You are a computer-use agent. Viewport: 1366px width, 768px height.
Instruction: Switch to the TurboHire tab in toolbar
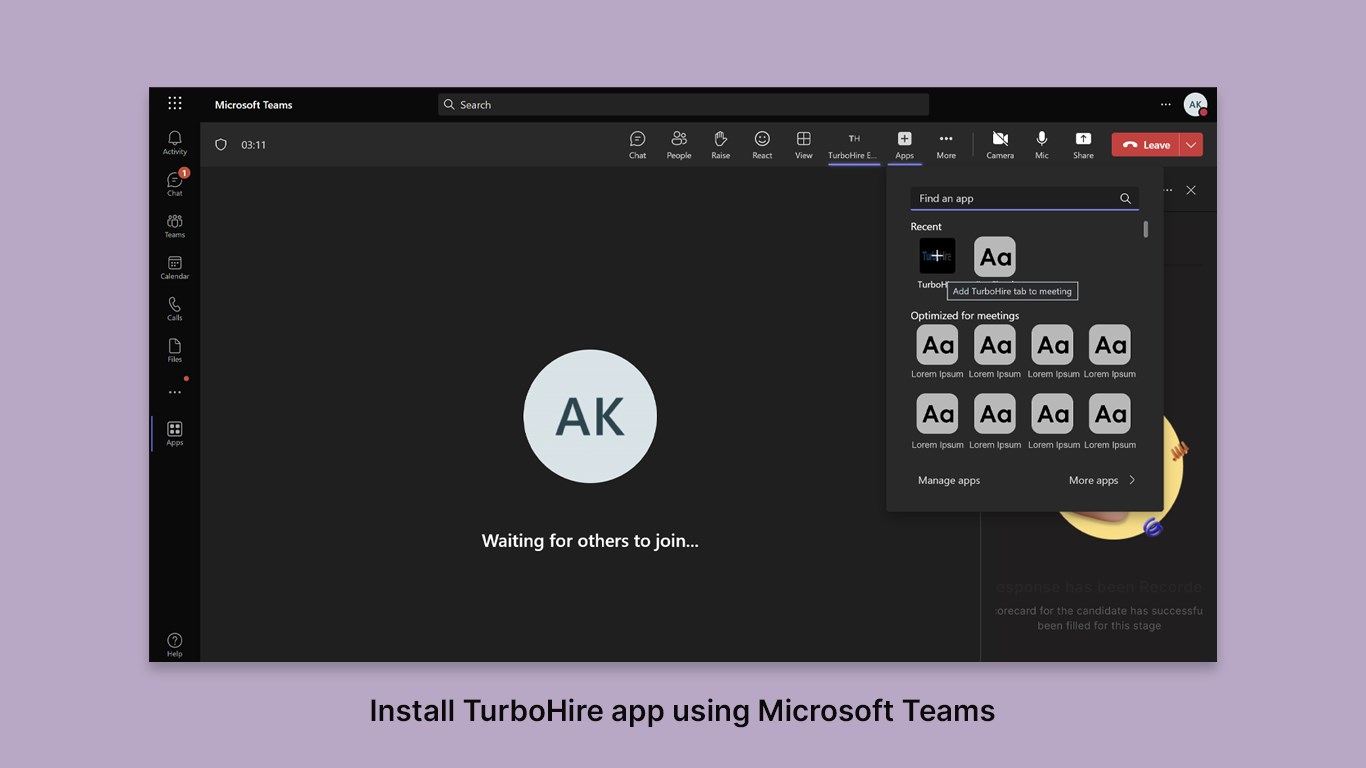click(x=854, y=146)
